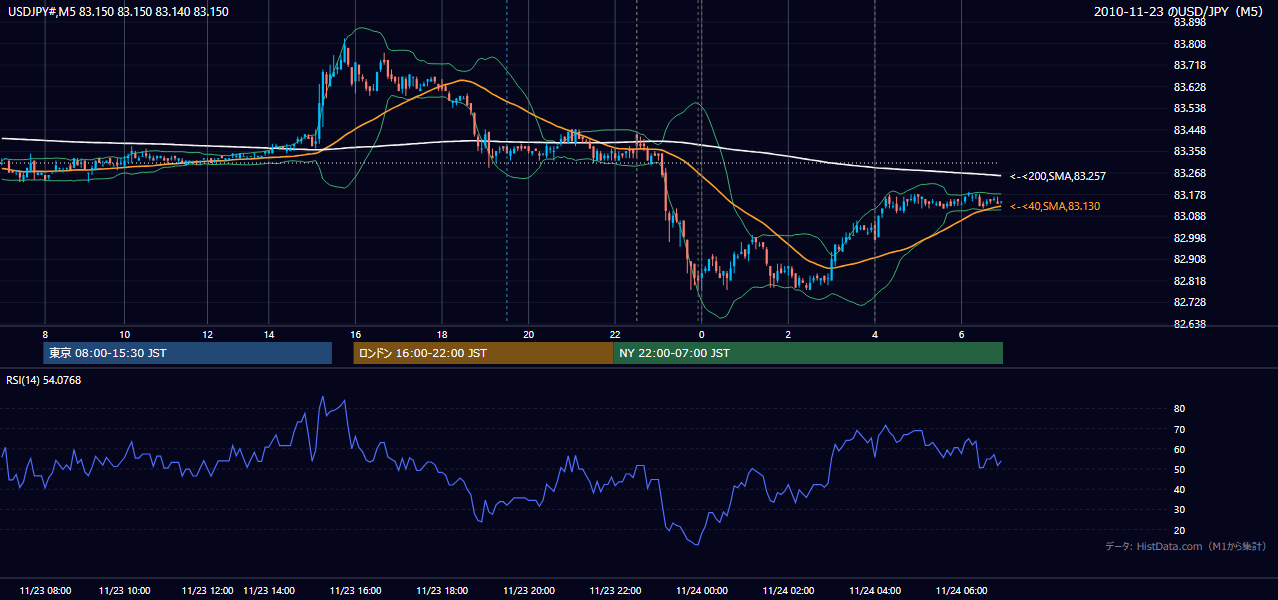Click the RSI(14) 54.0768 indicator label
This screenshot has width=1278, height=600.
coord(45,379)
